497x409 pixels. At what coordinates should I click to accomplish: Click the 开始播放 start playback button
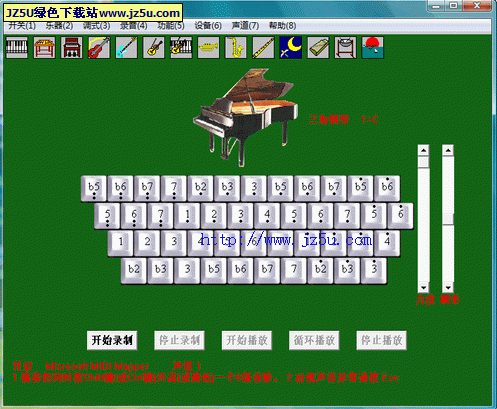tap(247, 340)
